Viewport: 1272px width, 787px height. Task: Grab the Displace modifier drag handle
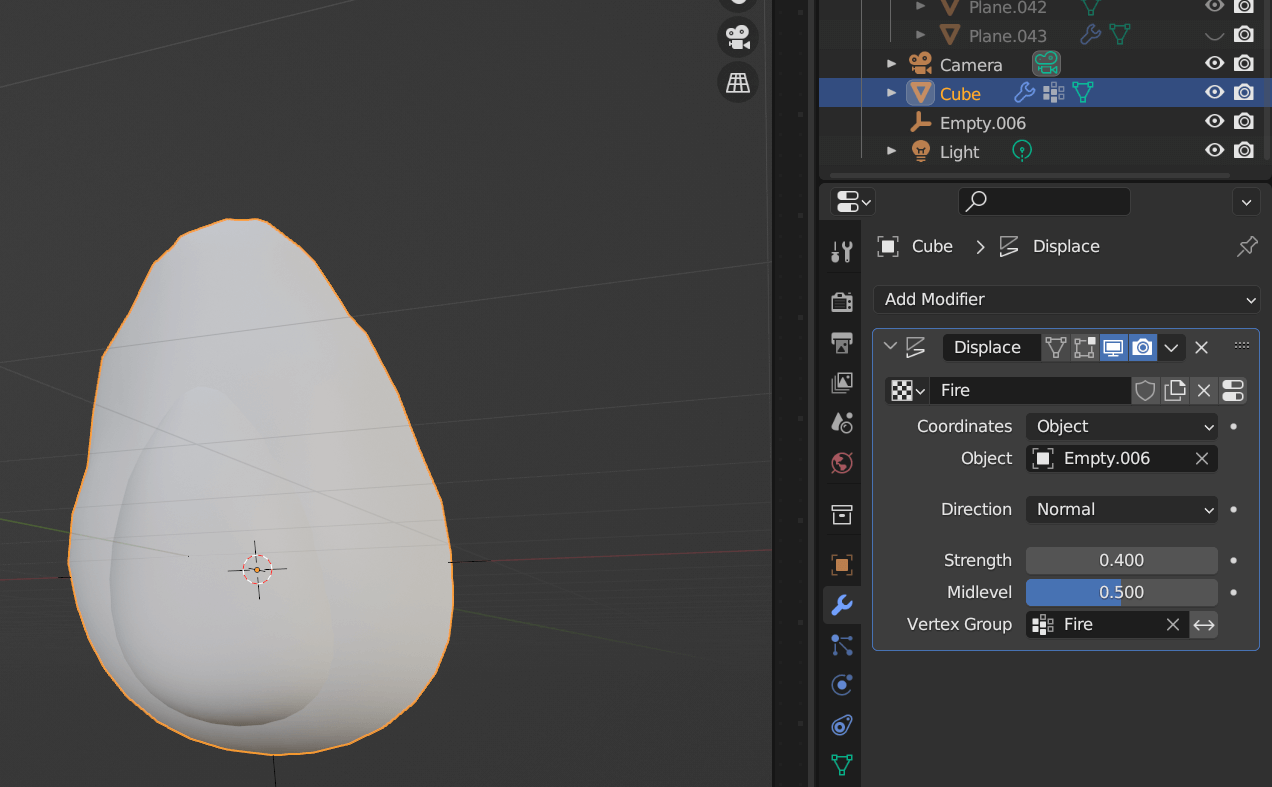[x=1242, y=345]
